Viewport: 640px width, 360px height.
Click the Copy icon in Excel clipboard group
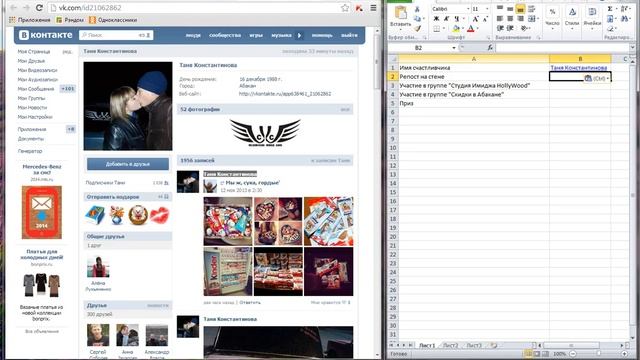click(x=417, y=19)
